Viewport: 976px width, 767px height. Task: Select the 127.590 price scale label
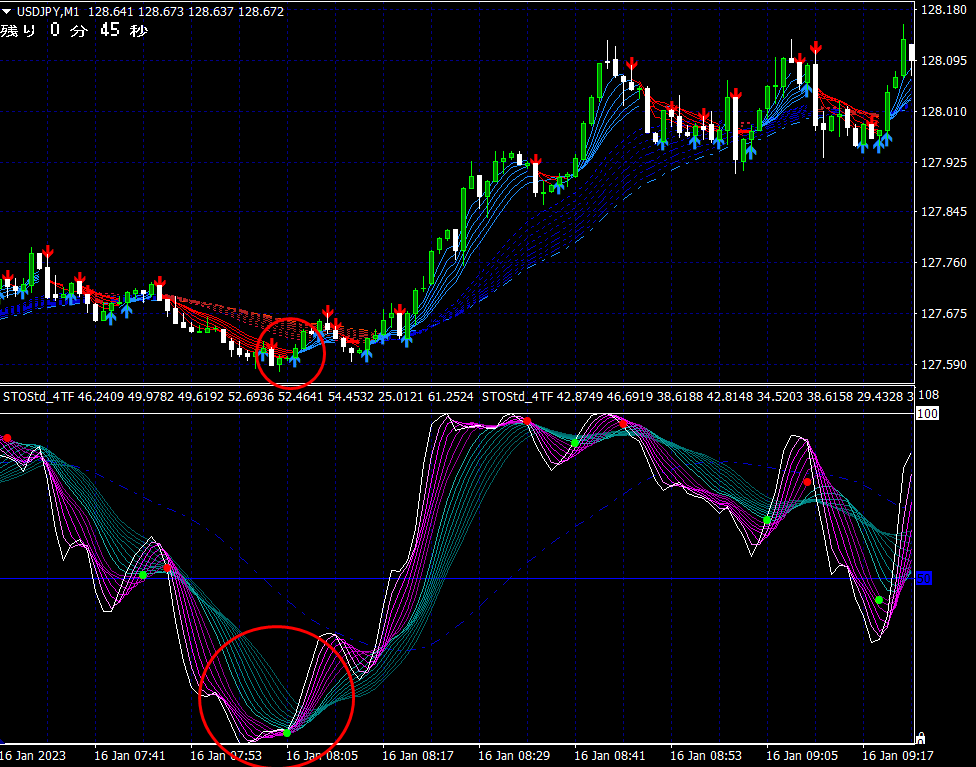pyautogui.click(x=944, y=365)
